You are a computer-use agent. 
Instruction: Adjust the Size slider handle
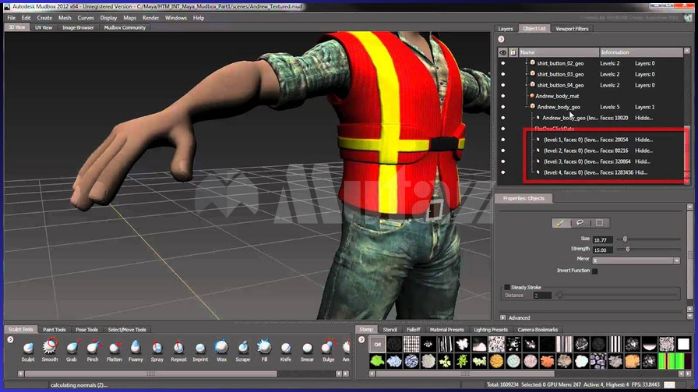click(x=625, y=239)
